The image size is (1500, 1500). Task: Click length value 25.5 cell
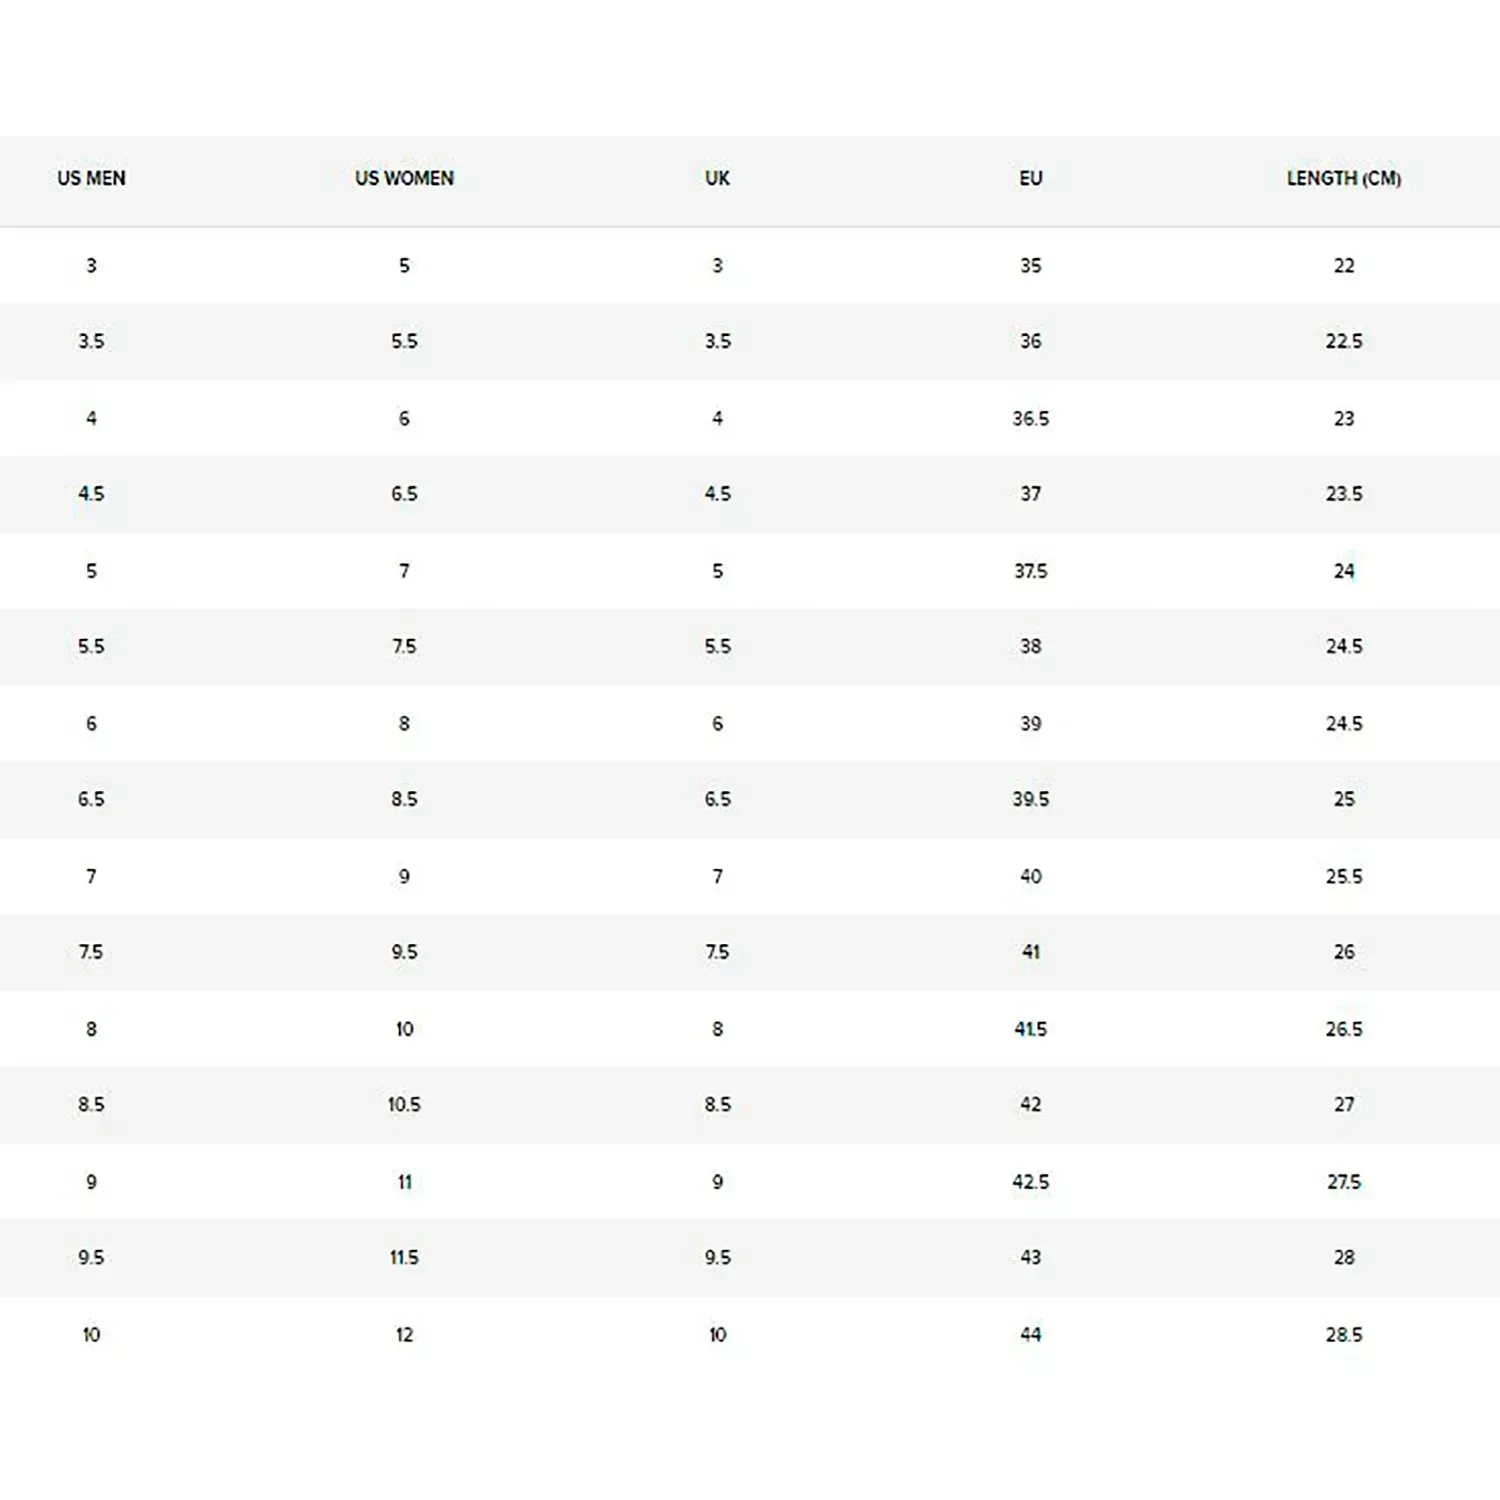point(1344,876)
